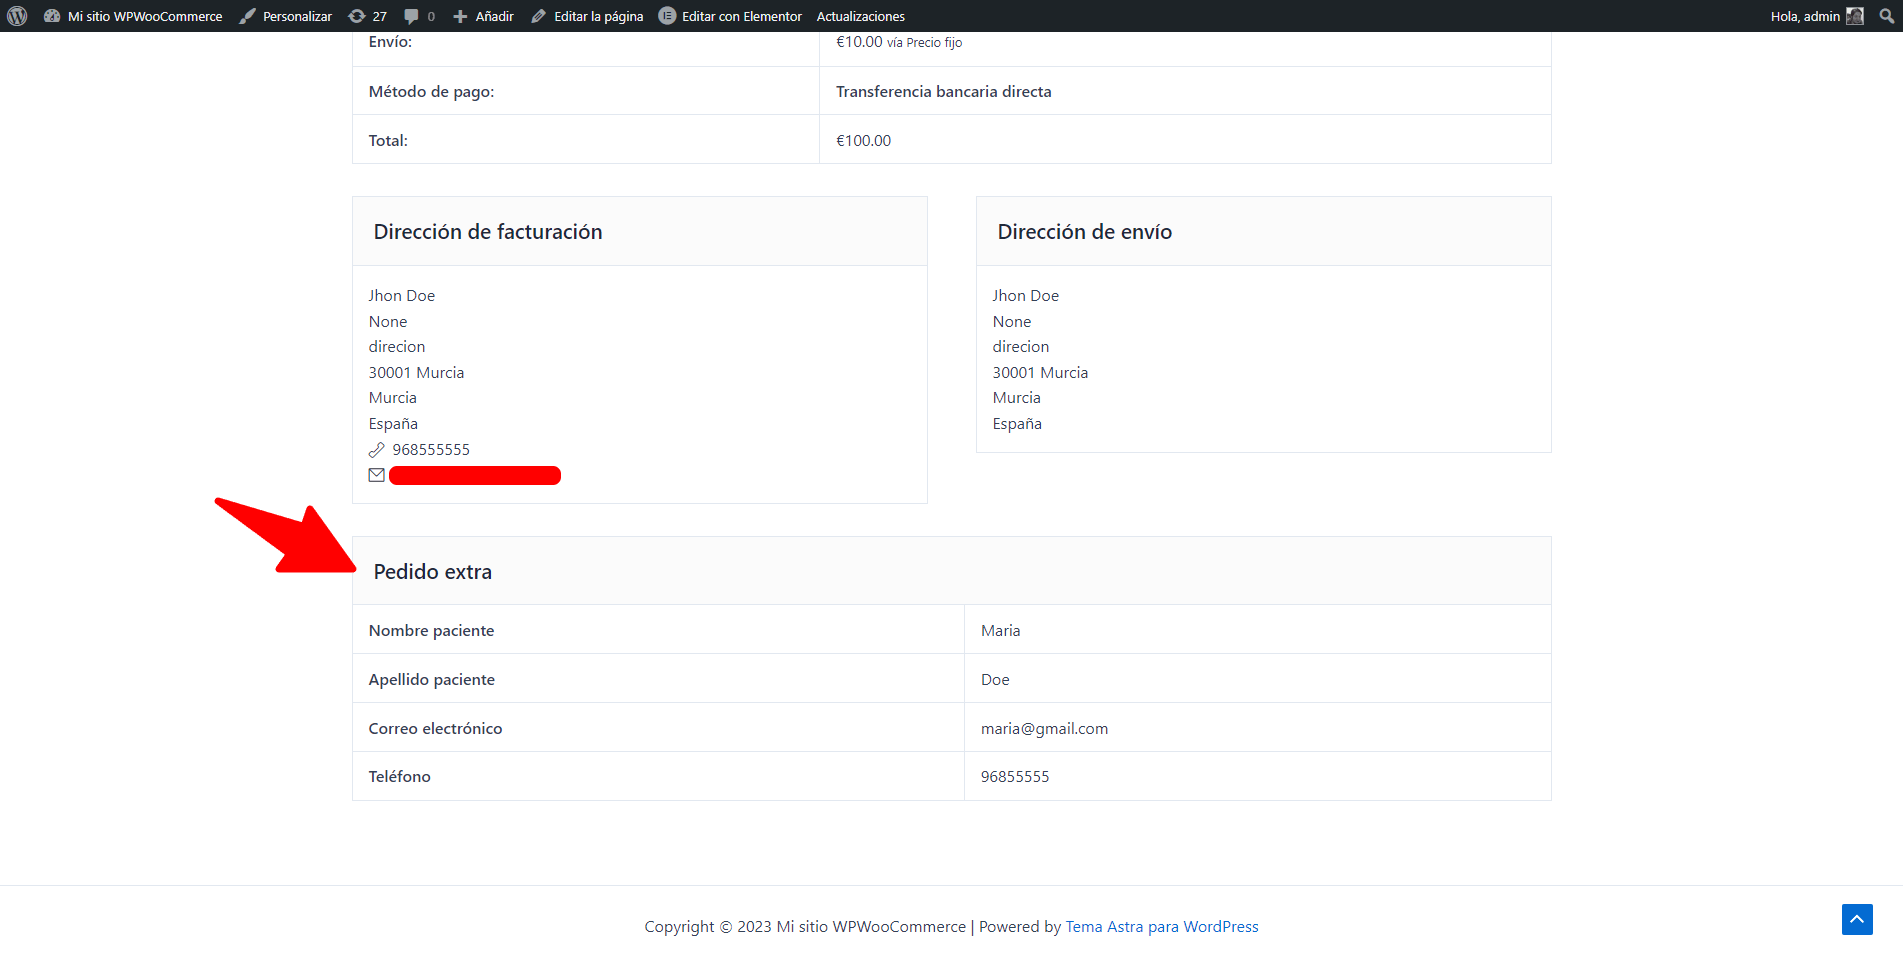Select the billing phone number 968555555

point(431,449)
